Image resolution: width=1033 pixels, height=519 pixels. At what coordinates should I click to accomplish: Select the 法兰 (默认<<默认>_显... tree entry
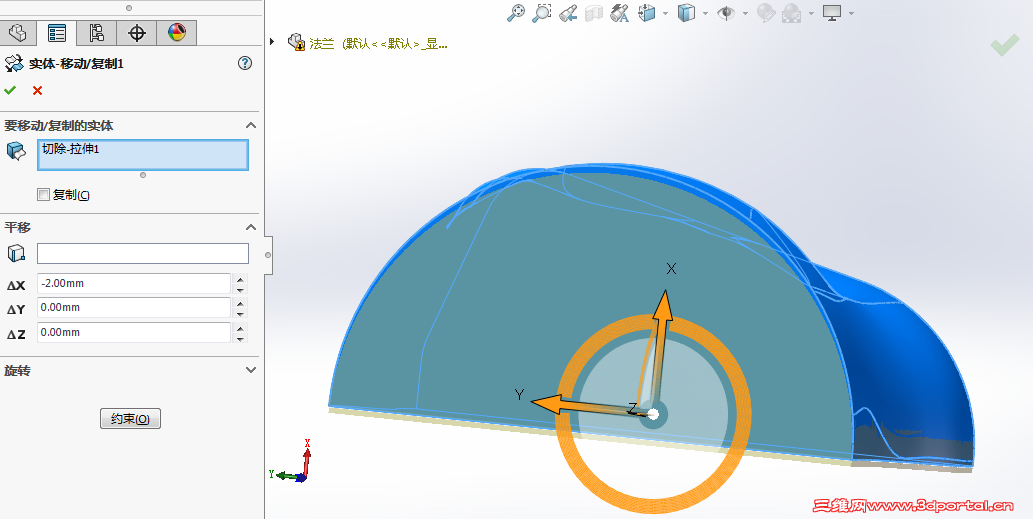tap(378, 44)
